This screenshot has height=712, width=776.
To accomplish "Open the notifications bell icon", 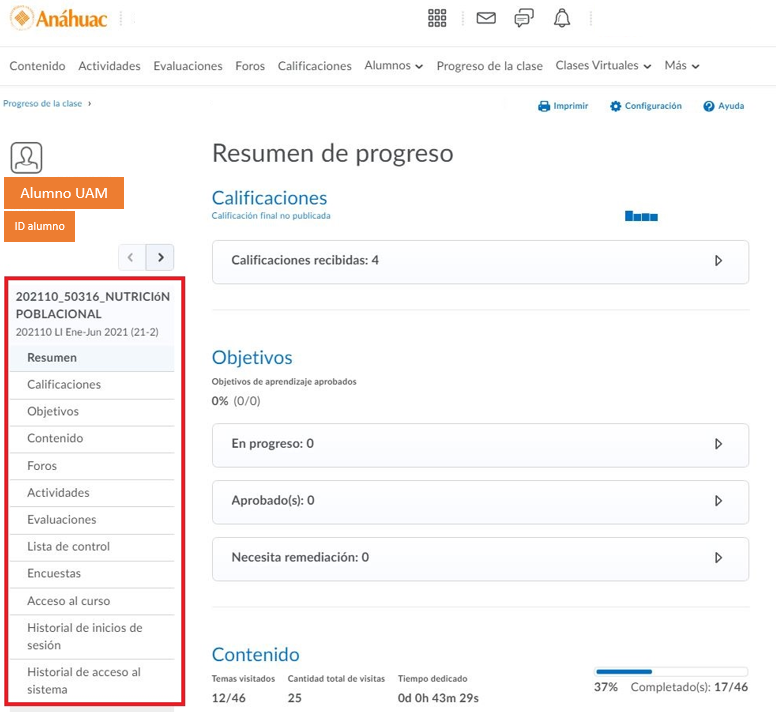I will click(562, 18).
